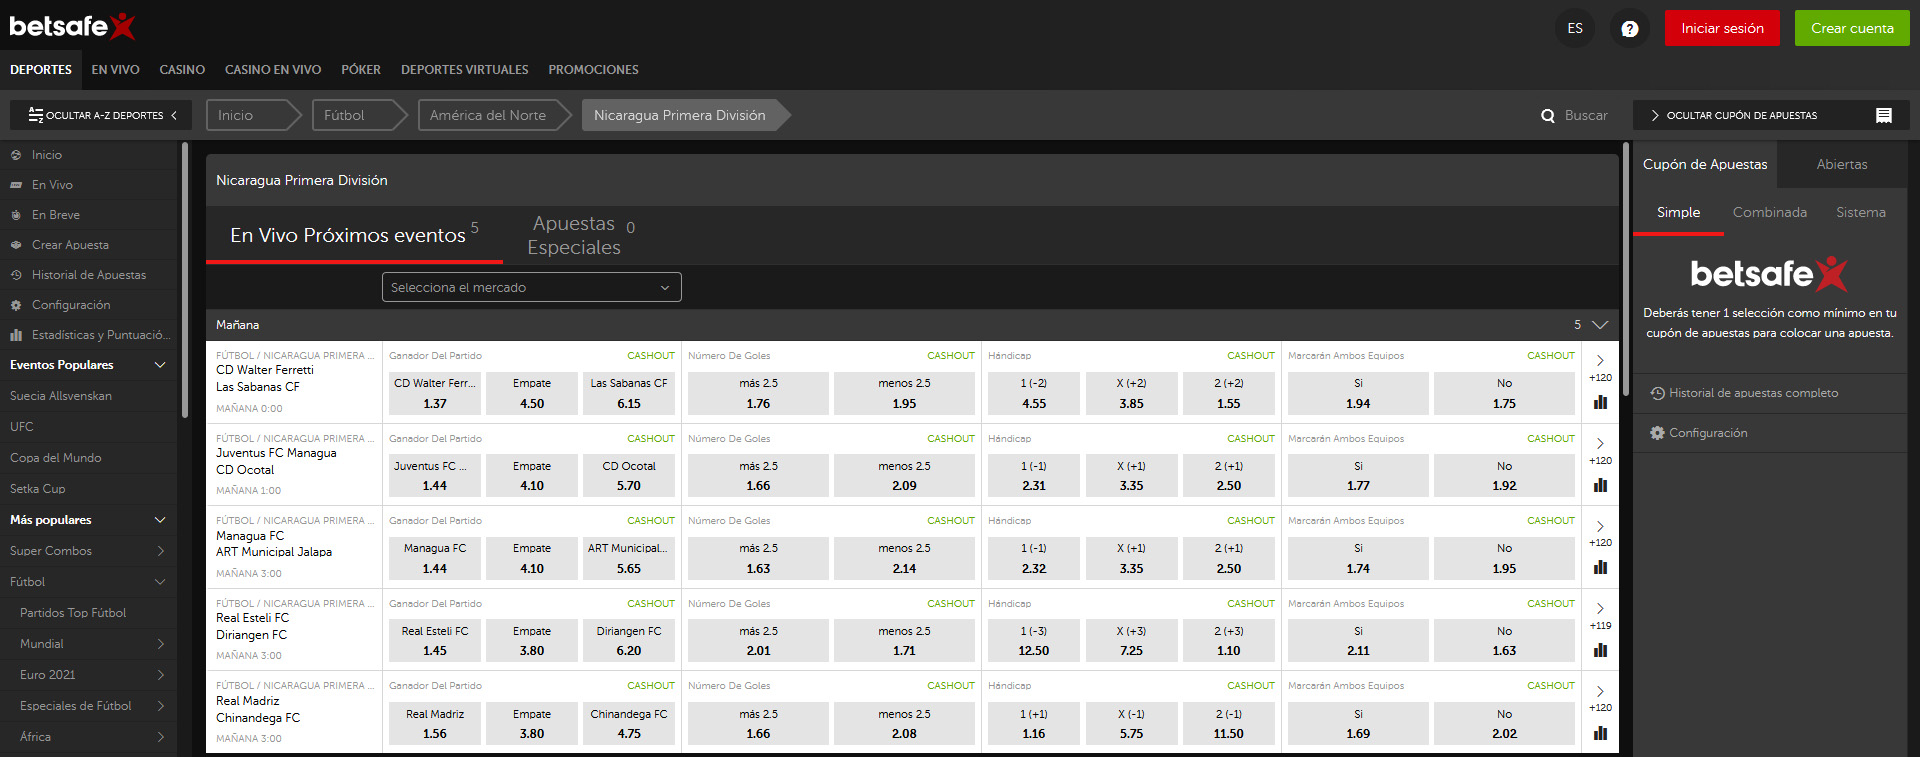Open the PROMOCIONES menu item
This screenshot has width=1920, height=757.
click(x=593, y=70)
